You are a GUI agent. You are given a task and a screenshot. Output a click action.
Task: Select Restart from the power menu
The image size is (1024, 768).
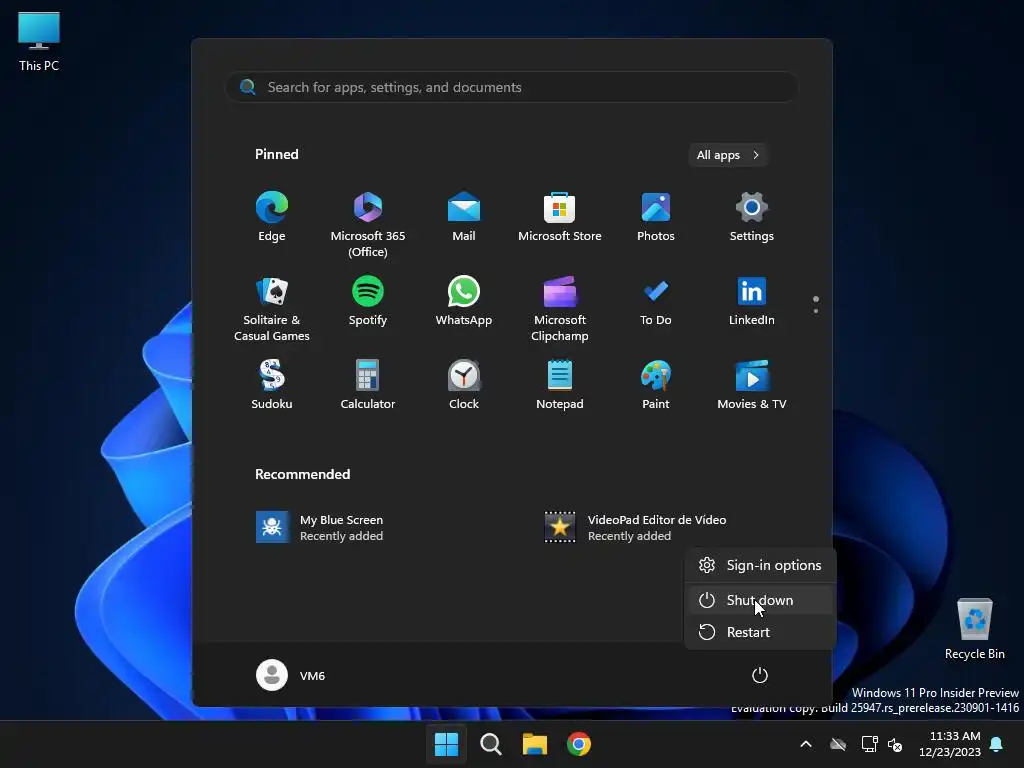click(x=760, y=632)
